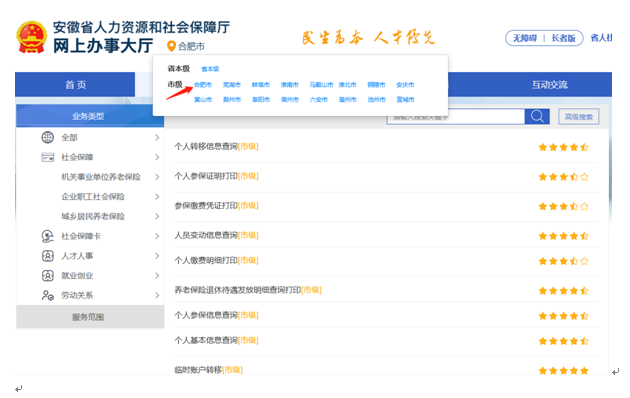Viewport: 630px width, 398px height.
Task: Click the keyword search input field
Action: click(456, 116)
